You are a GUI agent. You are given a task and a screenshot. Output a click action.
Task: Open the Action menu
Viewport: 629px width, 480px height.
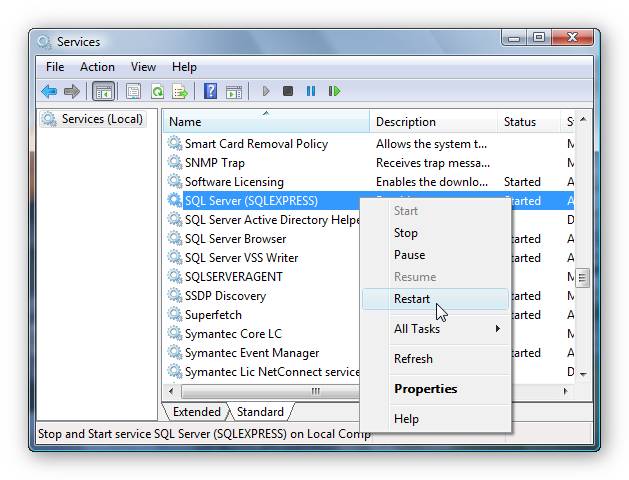click(x=97, y=67)
